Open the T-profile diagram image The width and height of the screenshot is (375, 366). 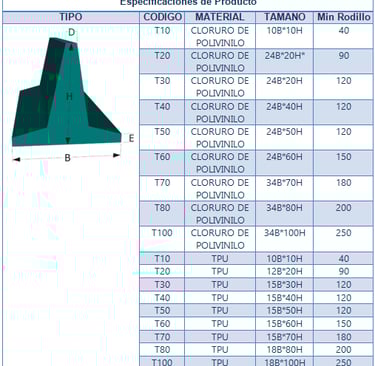tap(67, 95)
